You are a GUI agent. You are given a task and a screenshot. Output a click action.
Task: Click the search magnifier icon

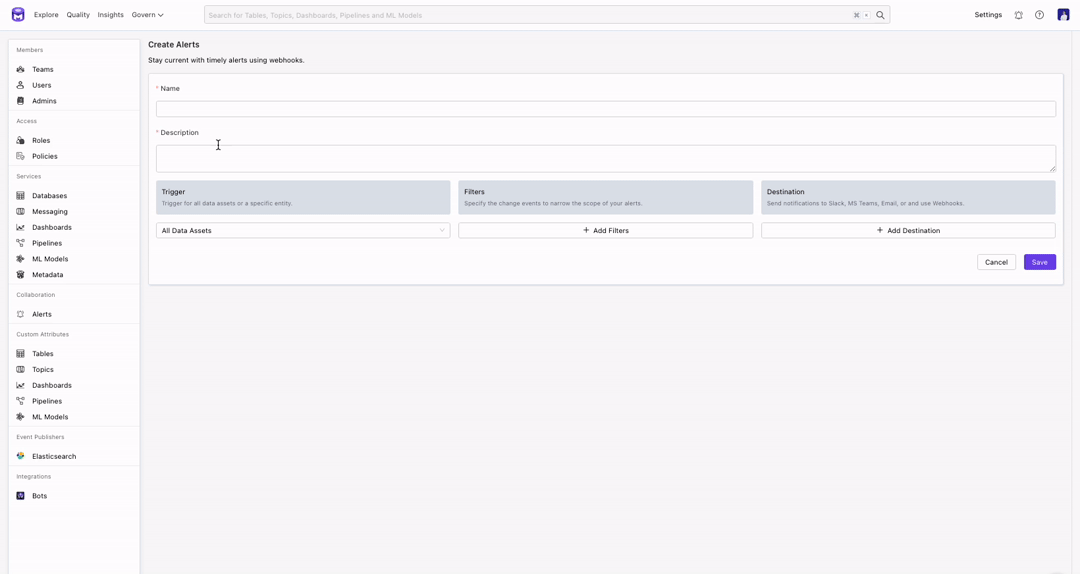pos(880,15)
